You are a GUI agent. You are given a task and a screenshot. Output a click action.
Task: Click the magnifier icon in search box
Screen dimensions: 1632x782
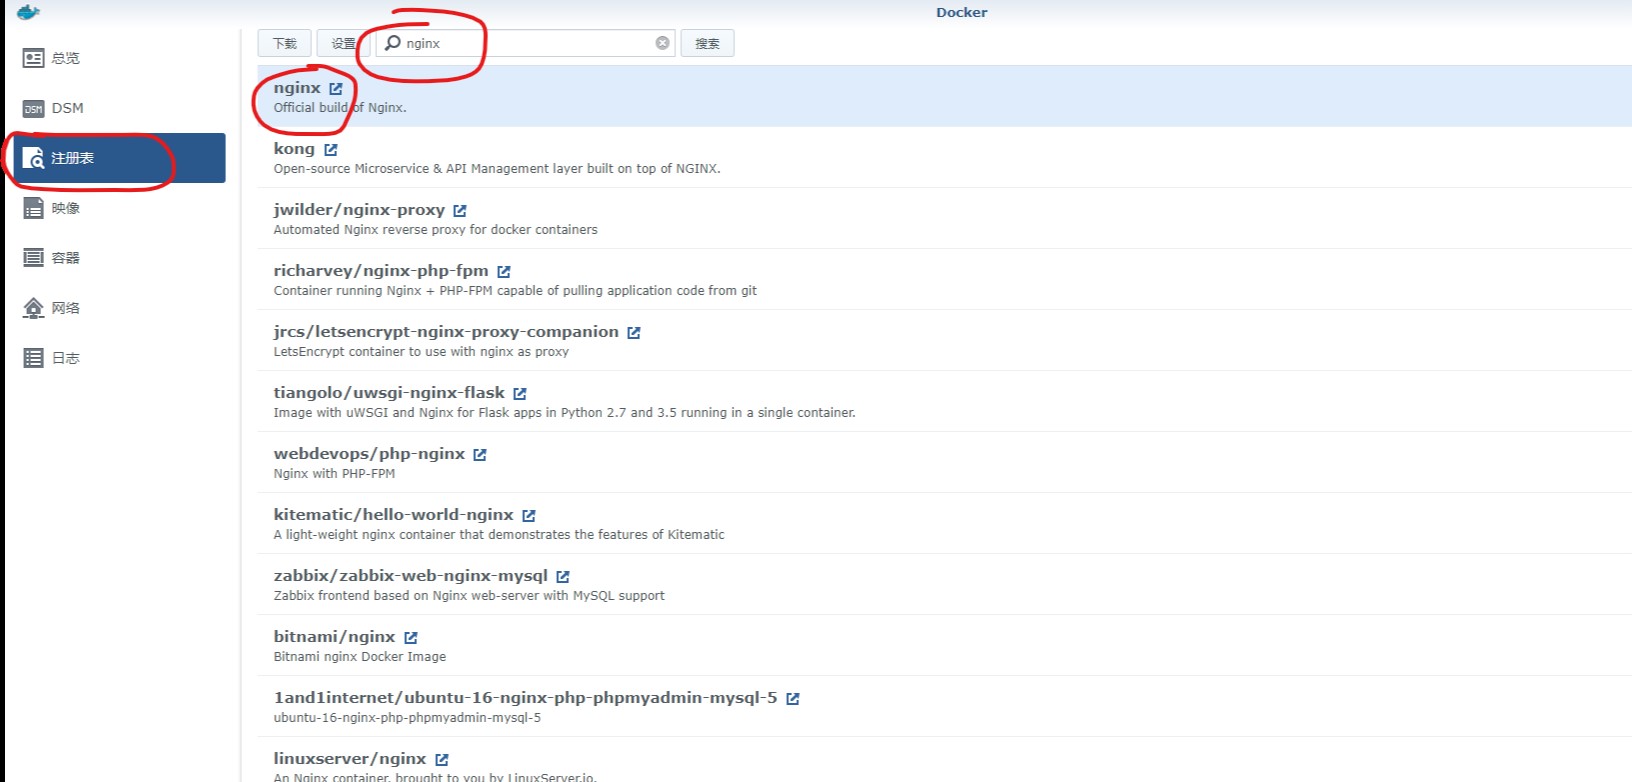393,43
